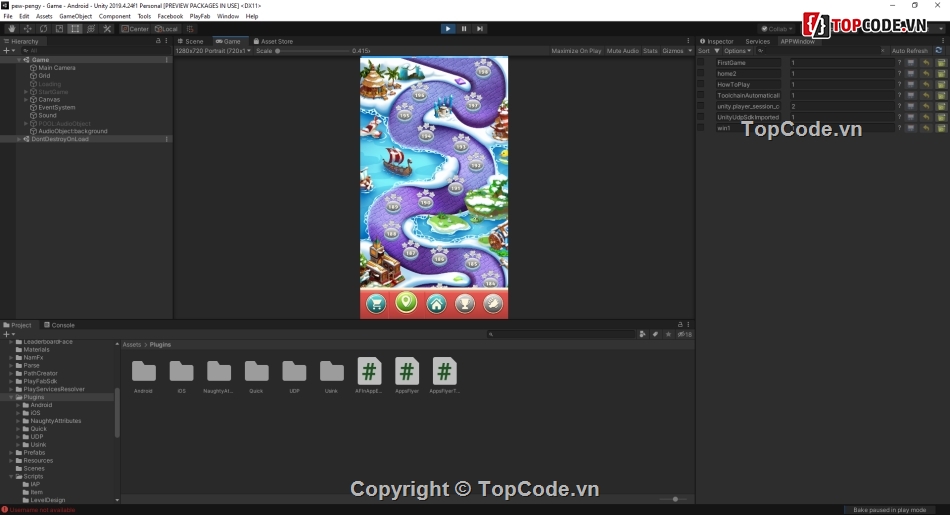
Task: Collapse the Game scene in Hierarchy
Action: [19, 60]
